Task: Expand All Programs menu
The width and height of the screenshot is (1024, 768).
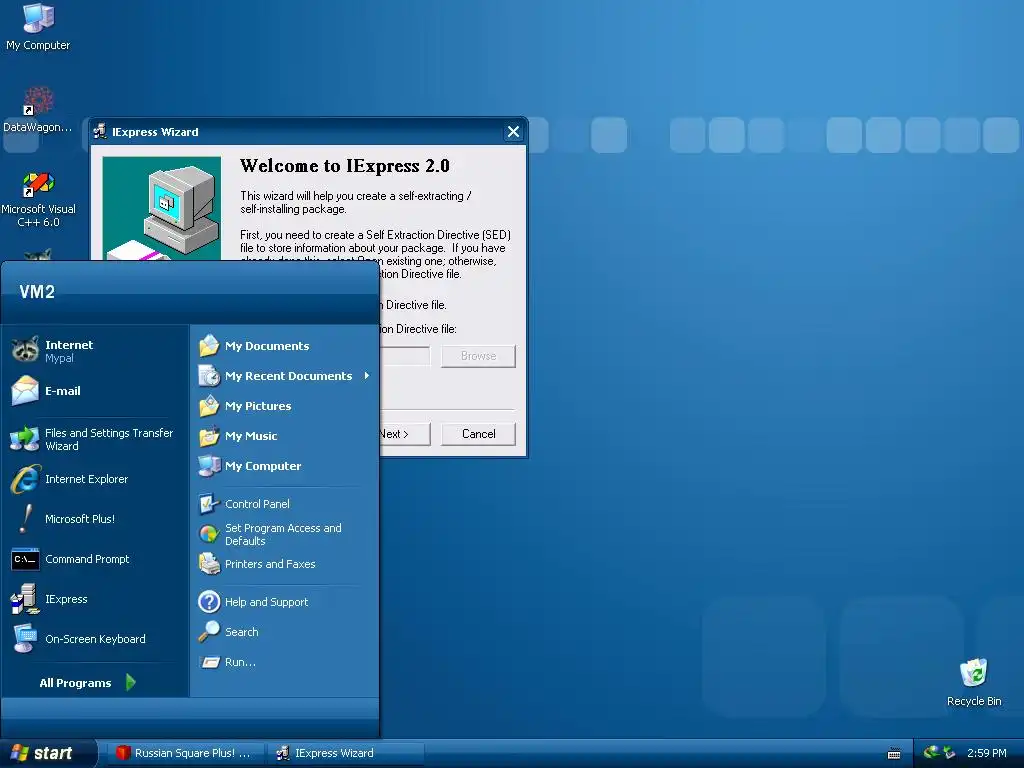Action: point(88,682)
